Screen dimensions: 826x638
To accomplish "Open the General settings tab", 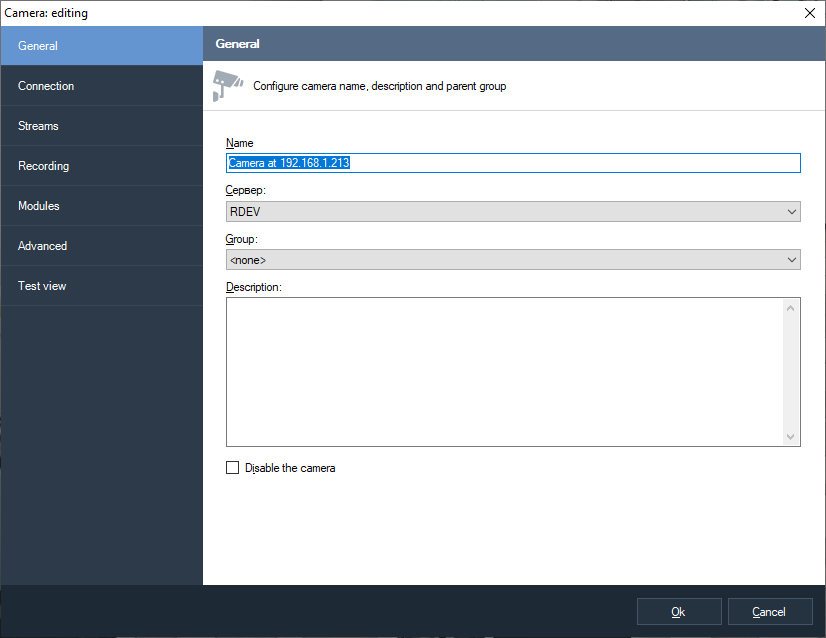I will coord(101,46).
